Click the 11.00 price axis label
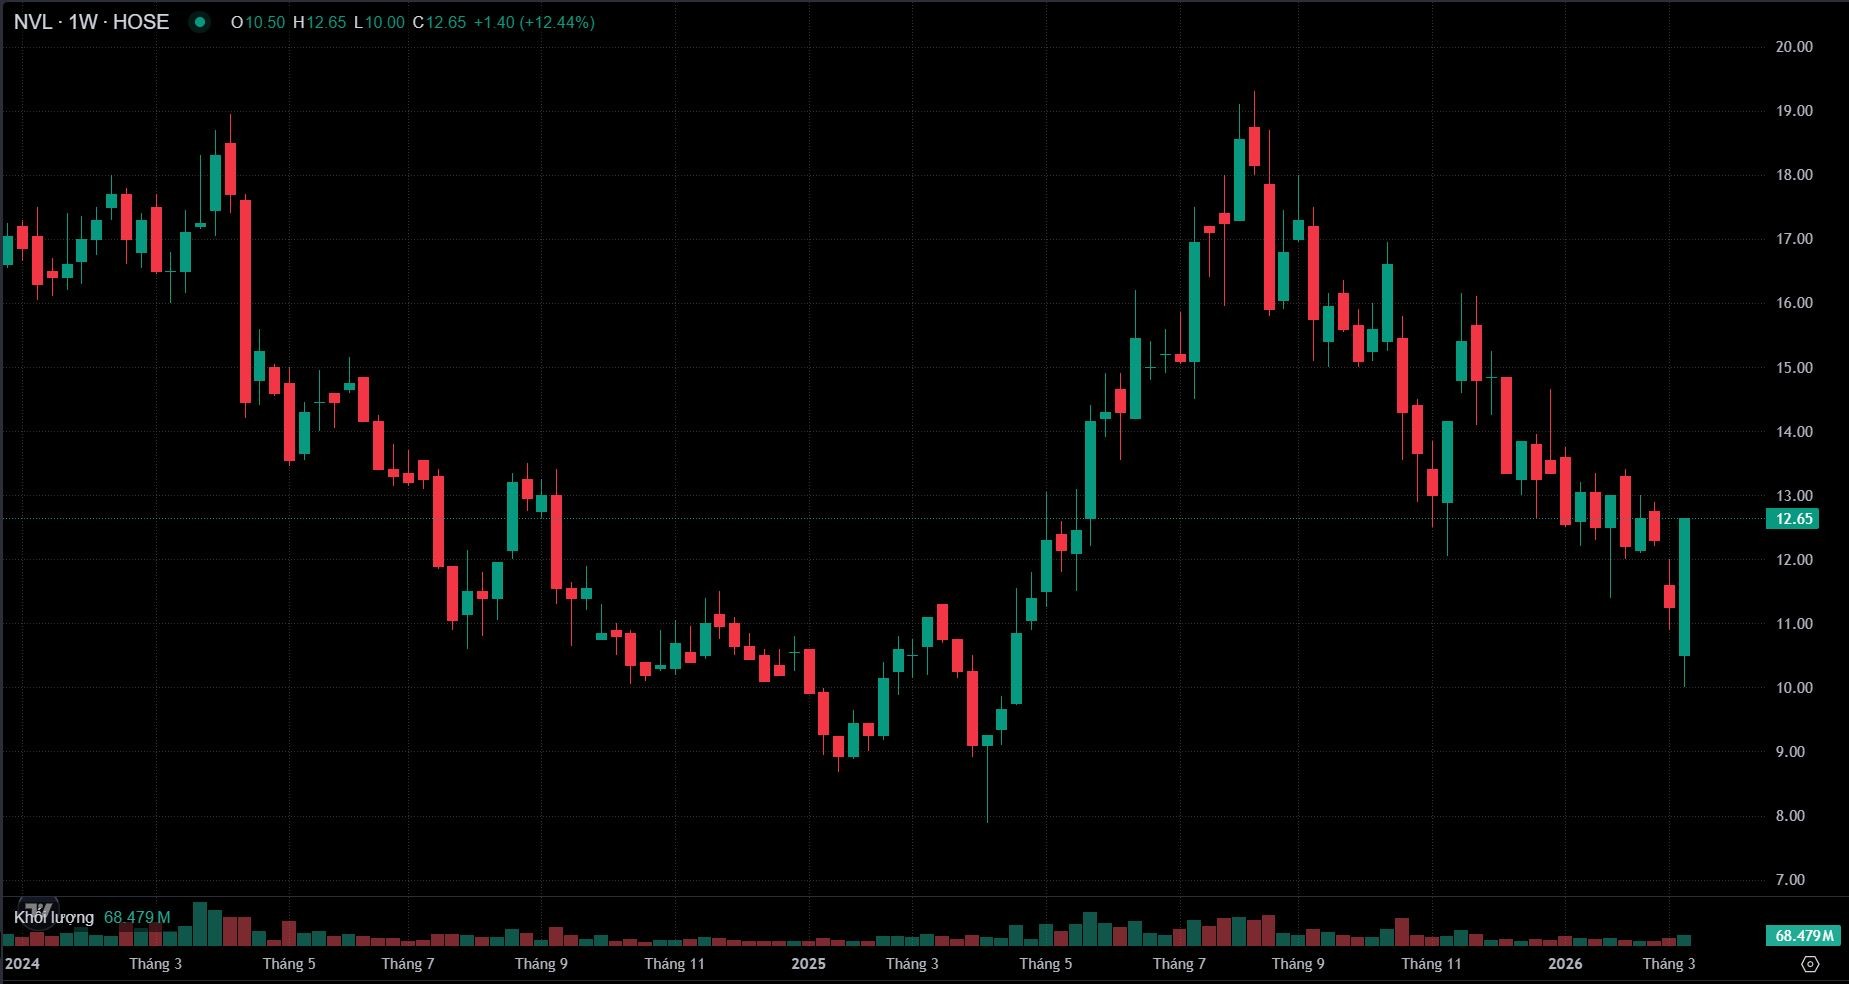 click(1794, 624)
